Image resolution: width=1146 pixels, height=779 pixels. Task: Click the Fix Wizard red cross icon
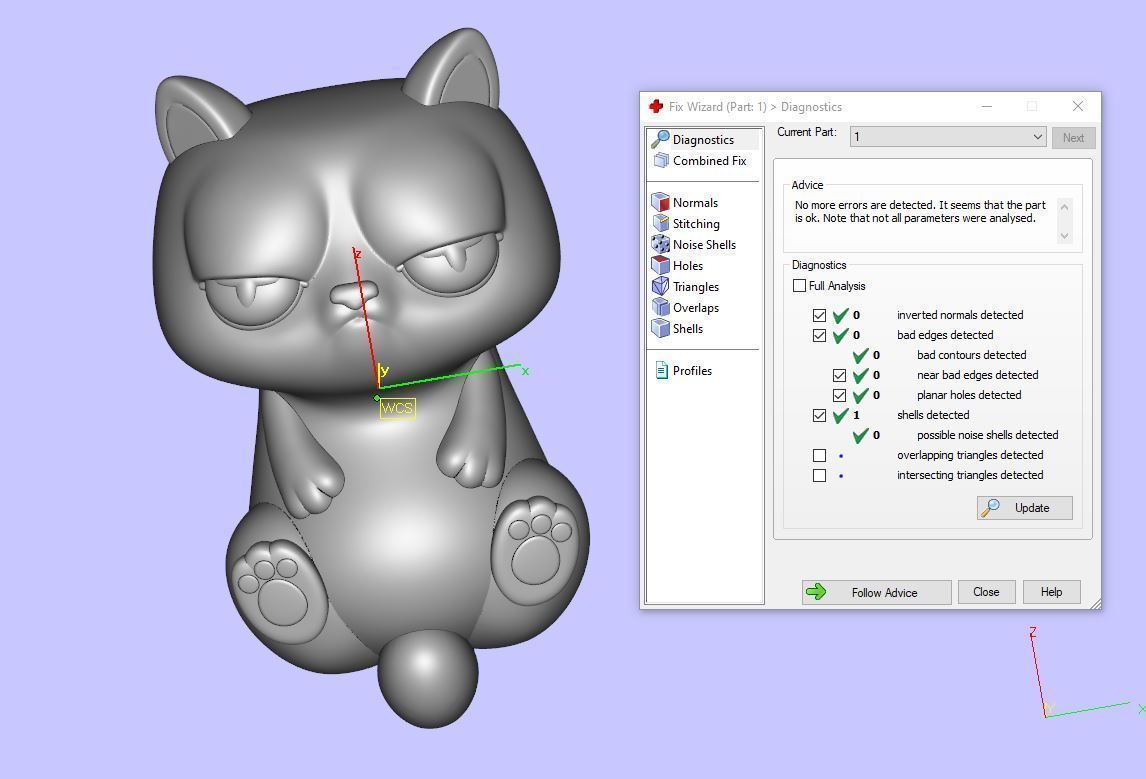(656, 107)
